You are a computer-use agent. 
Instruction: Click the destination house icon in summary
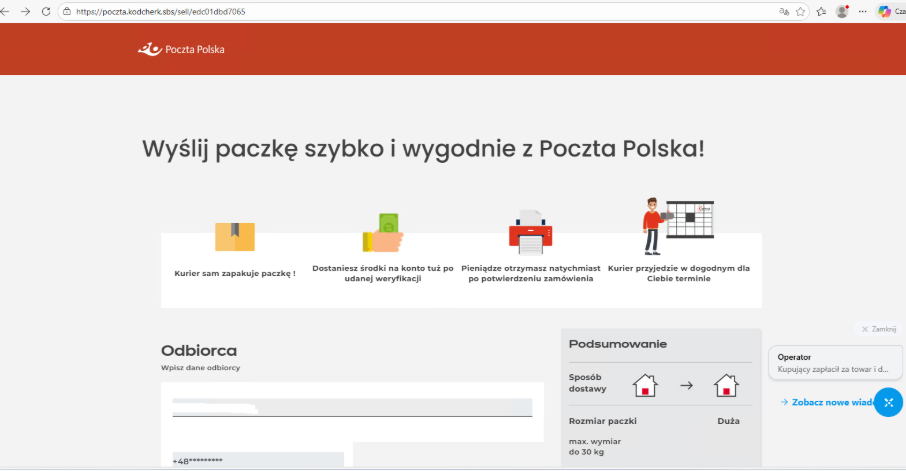726,384
